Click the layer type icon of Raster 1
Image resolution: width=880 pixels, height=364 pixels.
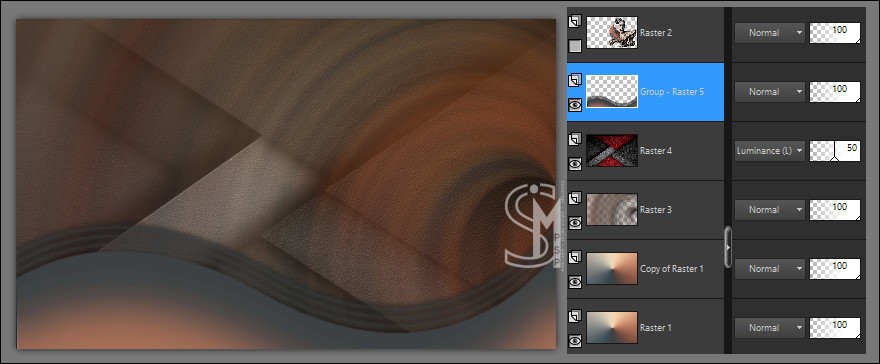pos(574,317)
